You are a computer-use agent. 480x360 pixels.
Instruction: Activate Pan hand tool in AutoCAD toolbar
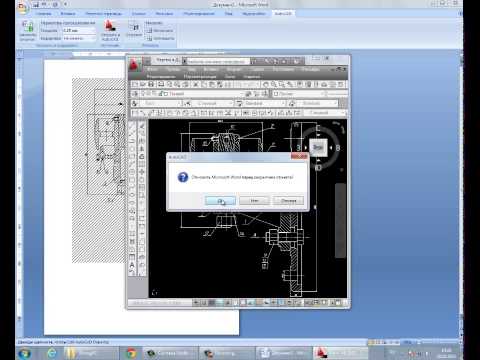pyautogui.click(x=266, y=84)
